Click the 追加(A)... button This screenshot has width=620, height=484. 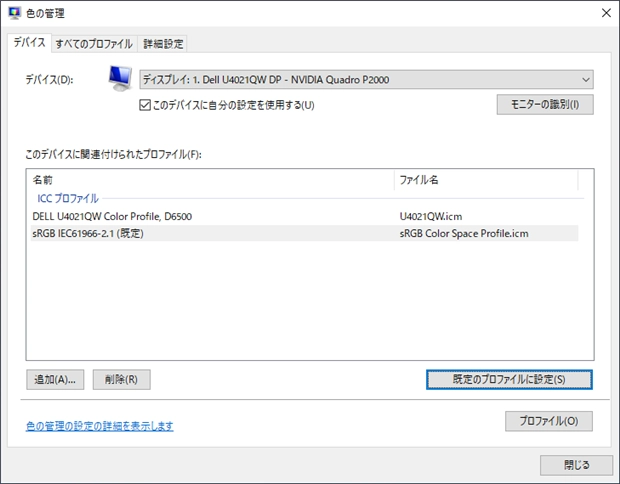(55, 380)
